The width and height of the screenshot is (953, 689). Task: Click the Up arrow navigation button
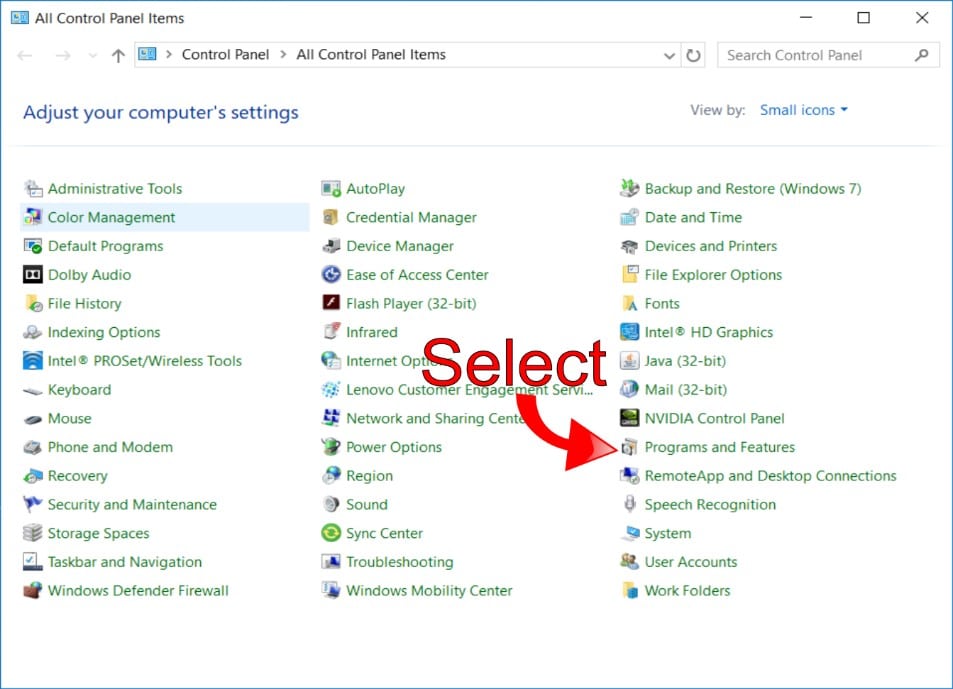coord(118,56)
